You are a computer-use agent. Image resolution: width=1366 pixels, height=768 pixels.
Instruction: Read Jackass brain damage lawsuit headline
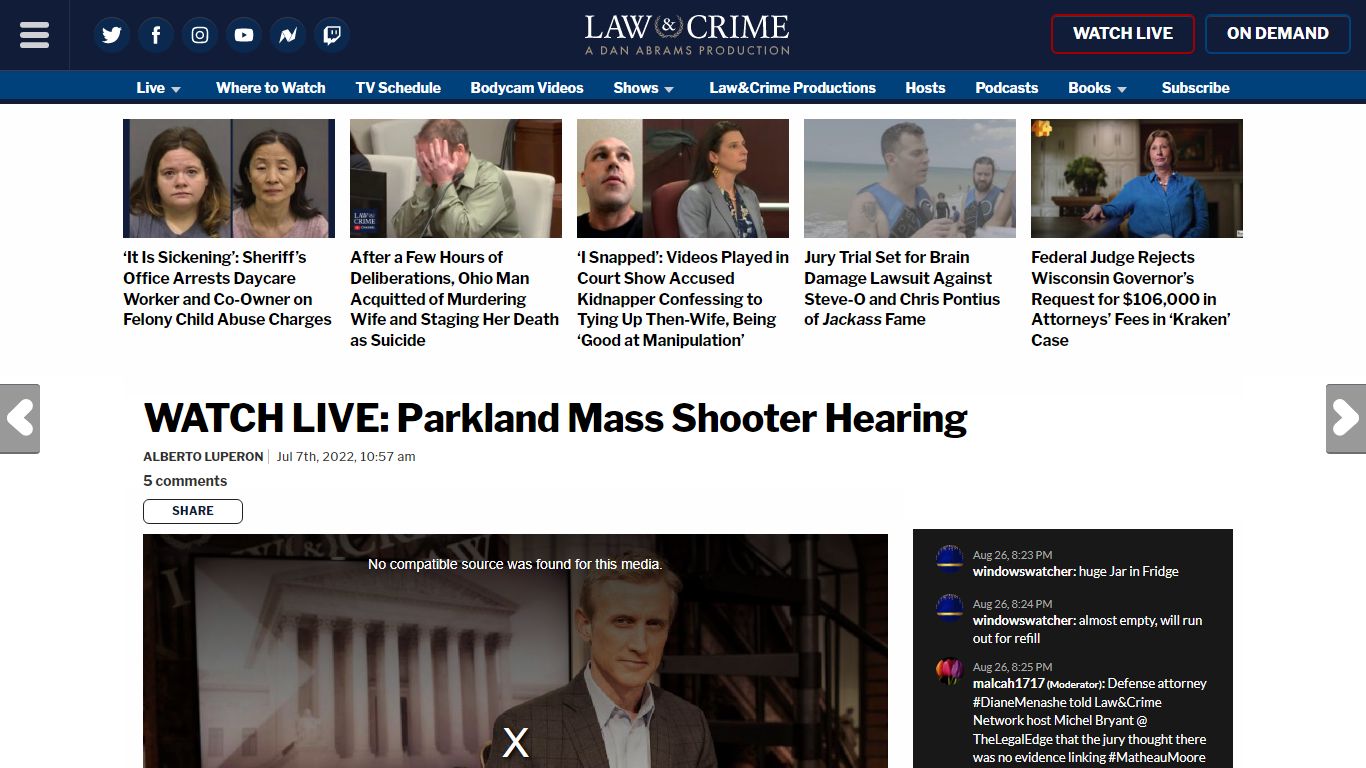point(902,288)
